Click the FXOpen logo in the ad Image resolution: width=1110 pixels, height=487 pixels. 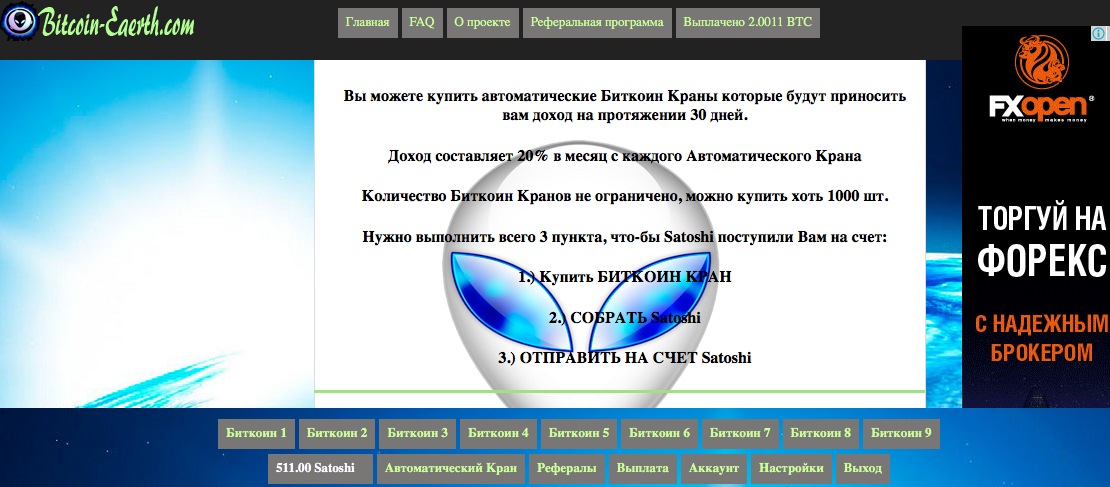point(1041,79)
